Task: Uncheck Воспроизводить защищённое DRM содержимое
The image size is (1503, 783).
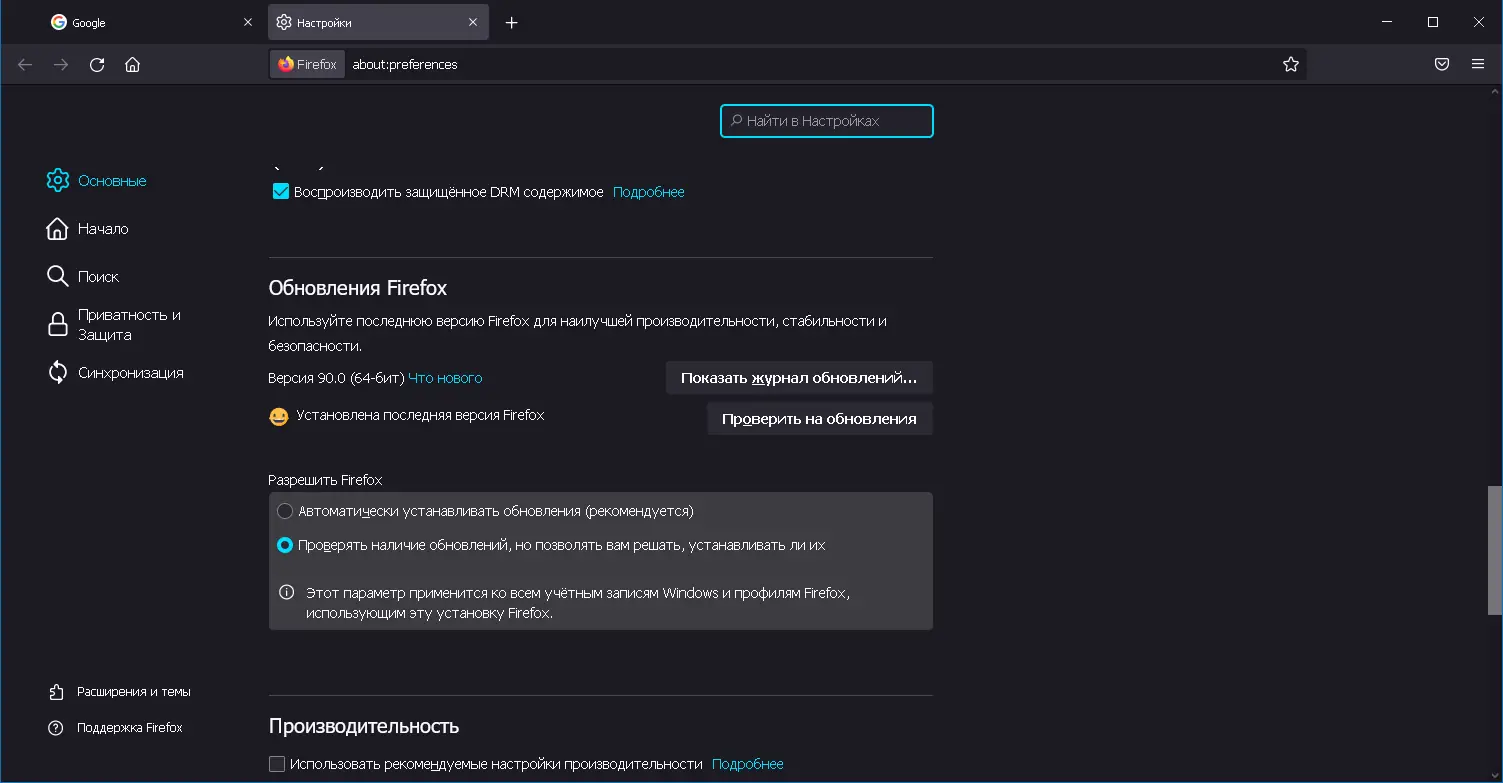Action: pyautogui.click(x=280, y=191)
